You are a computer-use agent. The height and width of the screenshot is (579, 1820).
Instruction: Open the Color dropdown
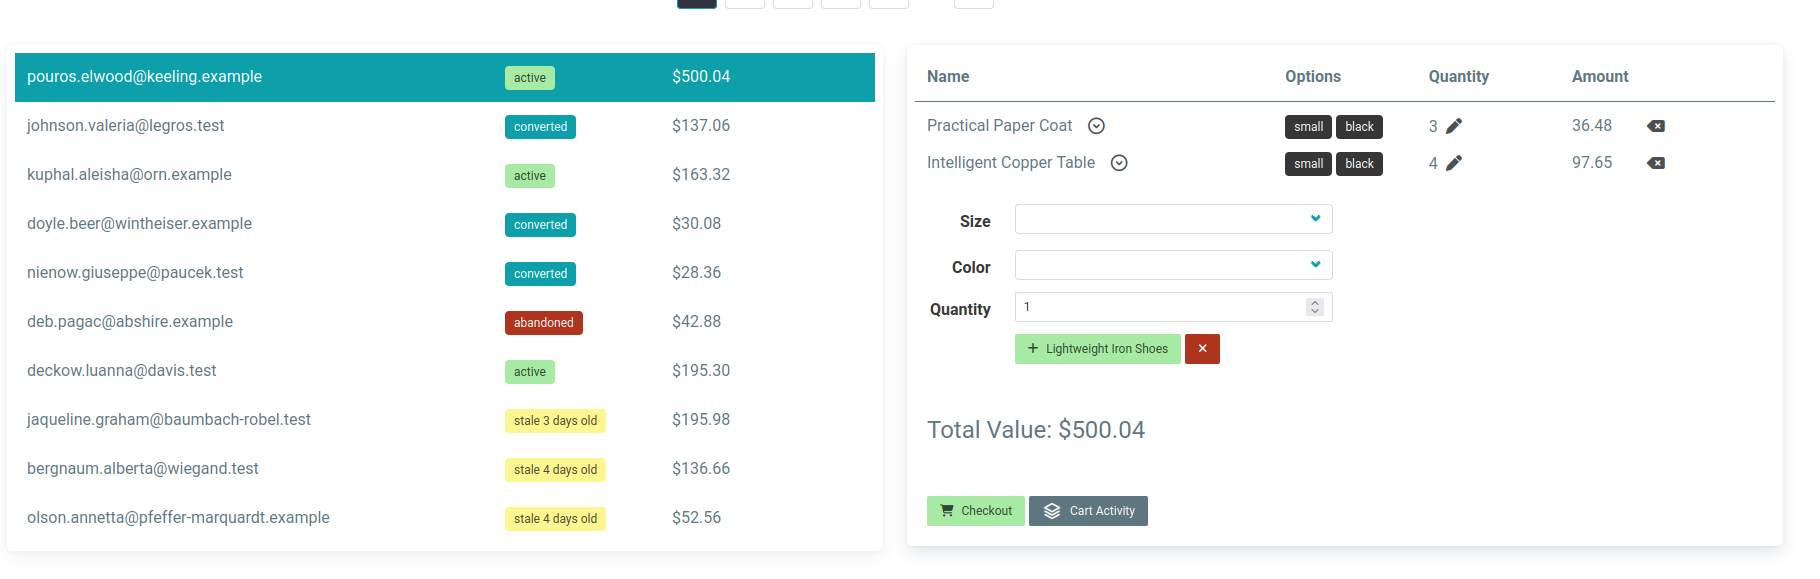[x=1173, y=265]
